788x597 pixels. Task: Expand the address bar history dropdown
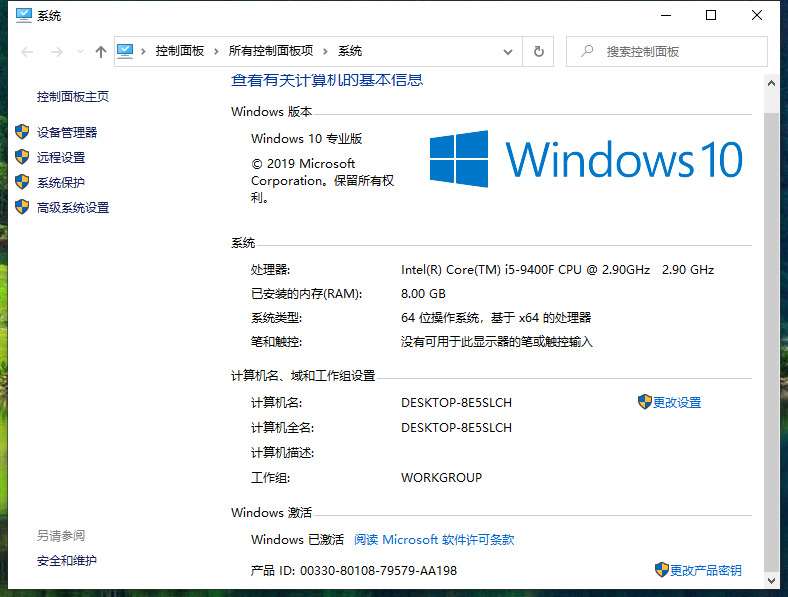pos(511,52)
